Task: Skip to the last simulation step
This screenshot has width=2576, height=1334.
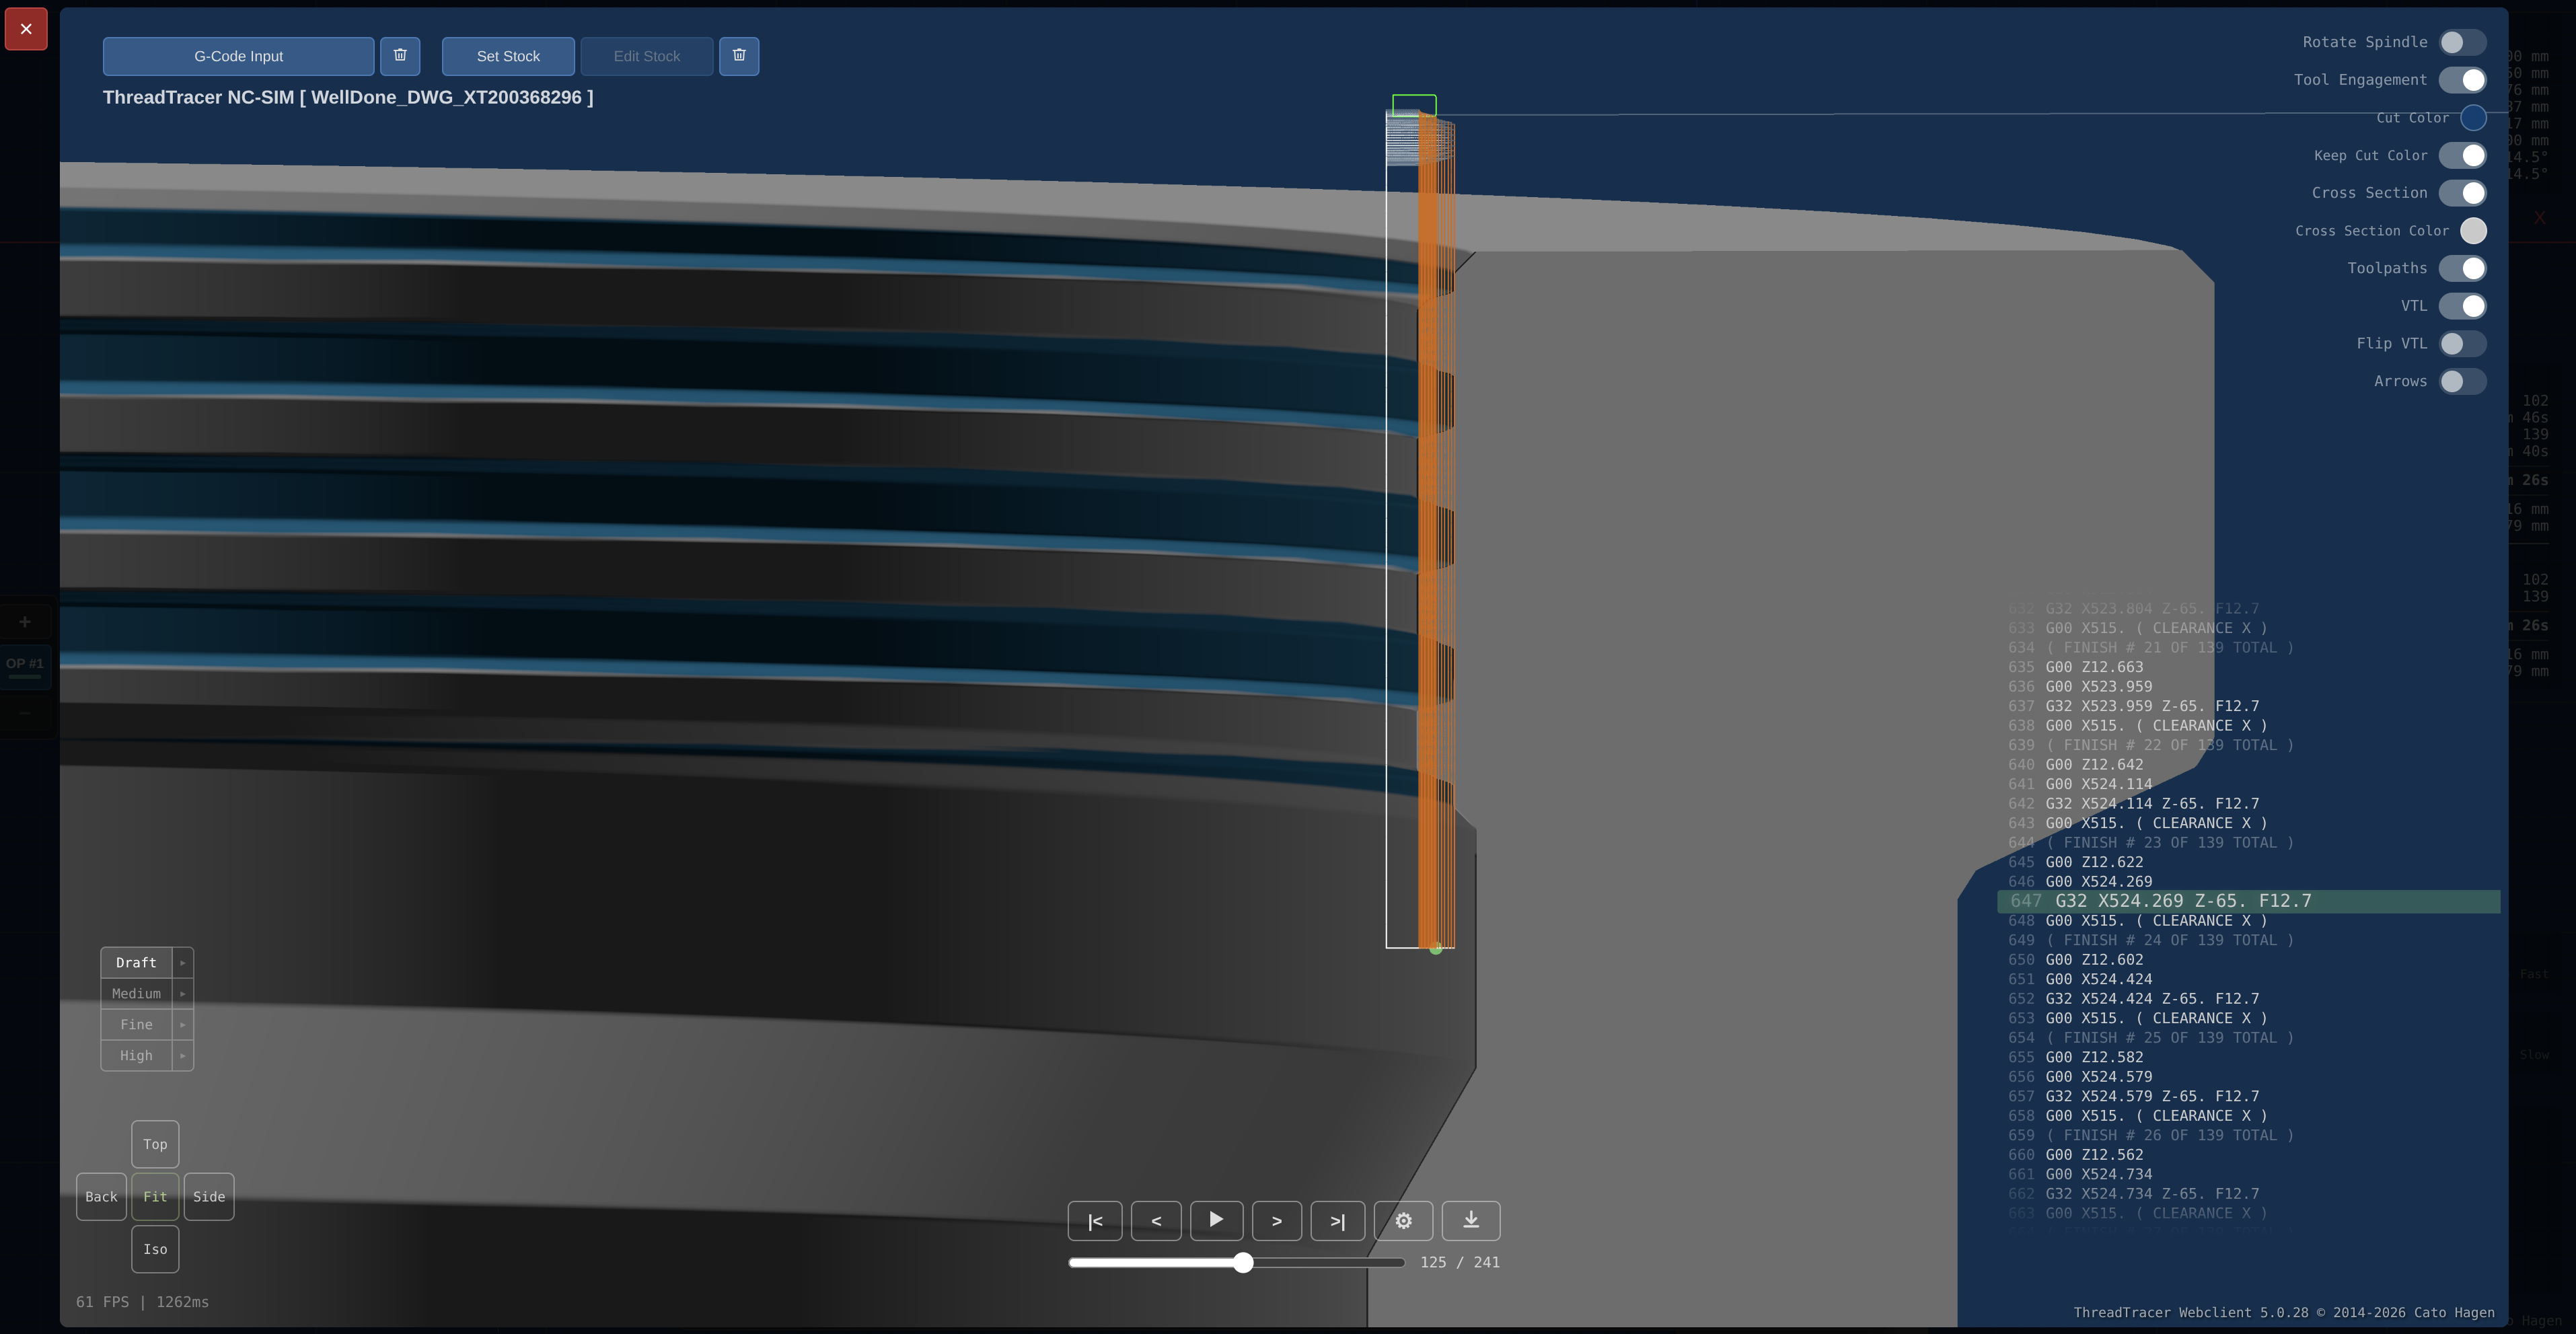Action: tap(1338, 1221)
